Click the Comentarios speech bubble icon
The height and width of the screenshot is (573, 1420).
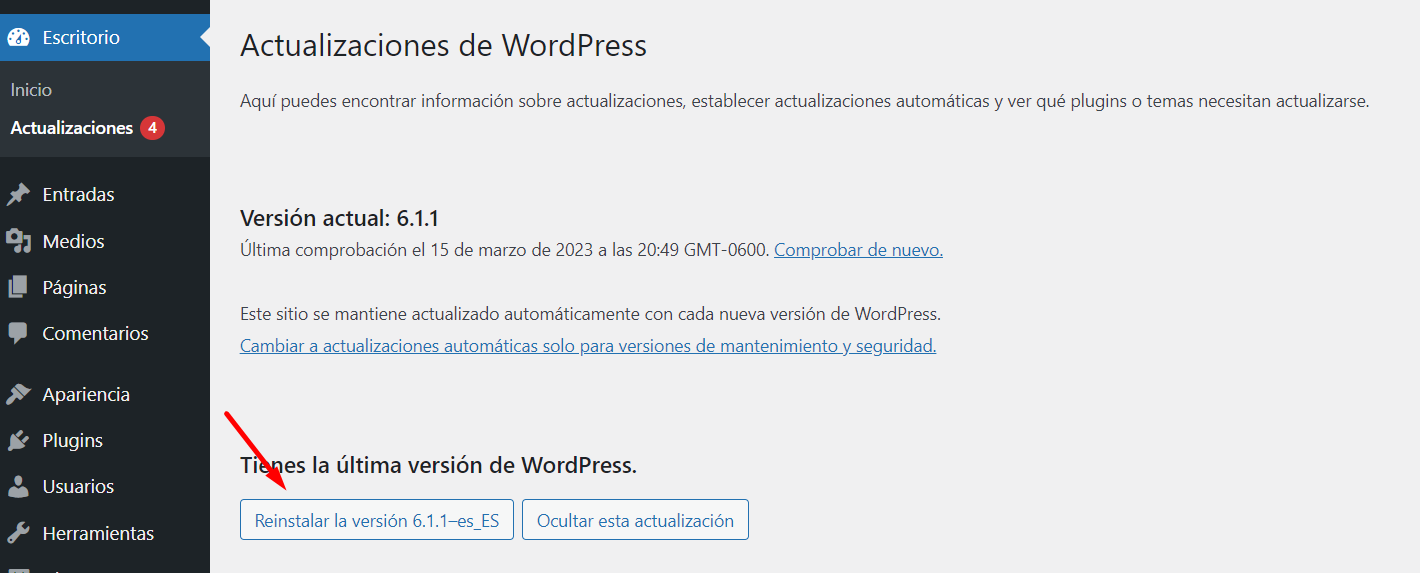click(18, 333)
